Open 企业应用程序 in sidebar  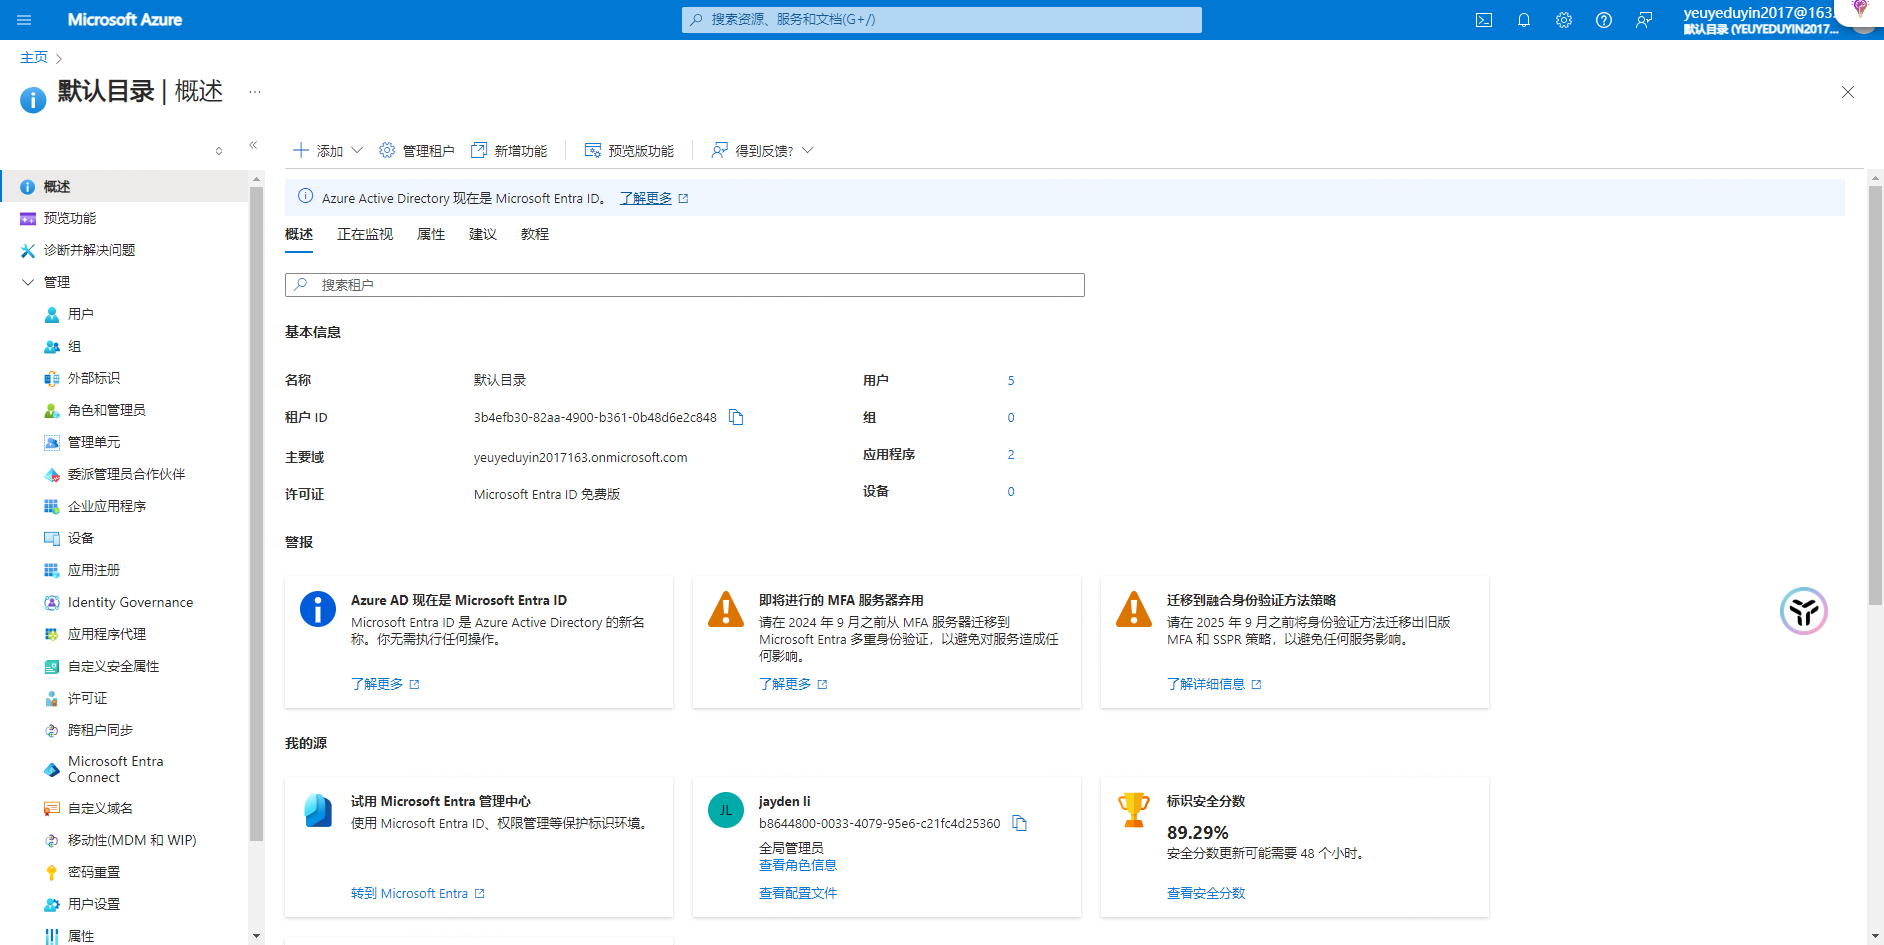(106, 506)
